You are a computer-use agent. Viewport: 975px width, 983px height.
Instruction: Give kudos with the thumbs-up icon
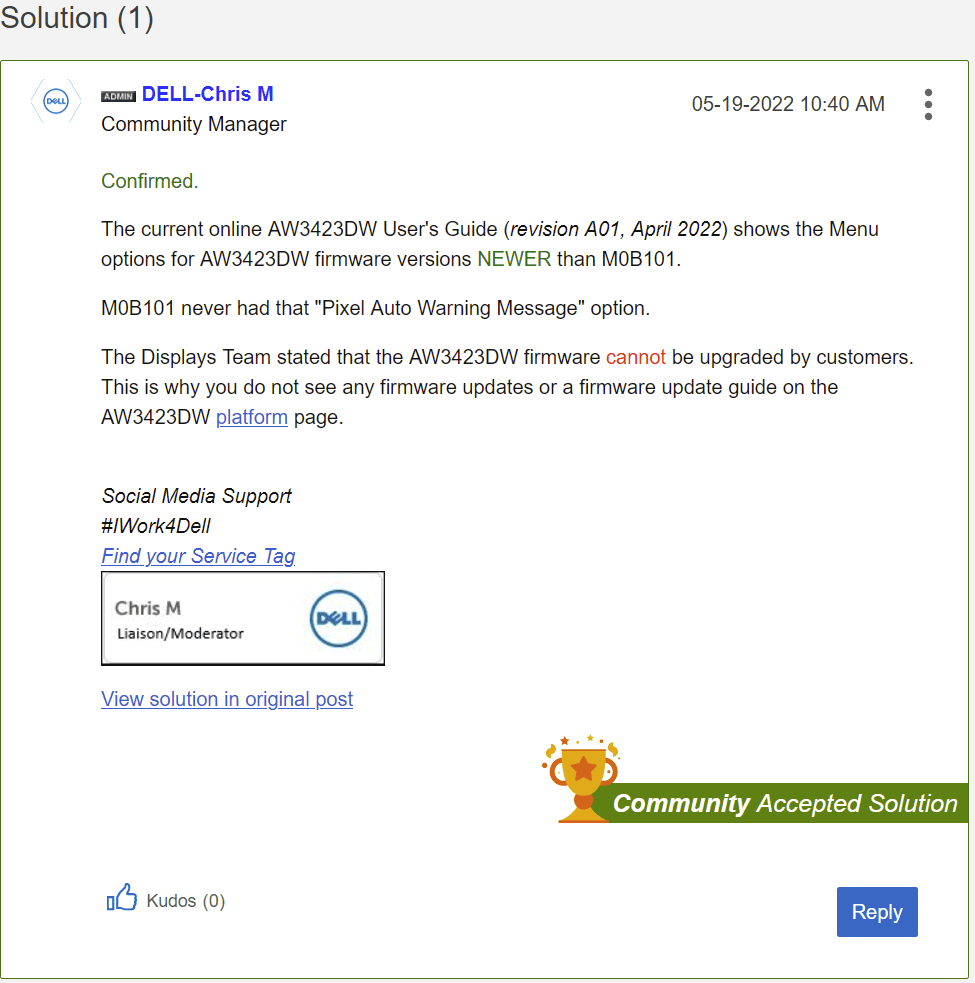coord(122,898)
